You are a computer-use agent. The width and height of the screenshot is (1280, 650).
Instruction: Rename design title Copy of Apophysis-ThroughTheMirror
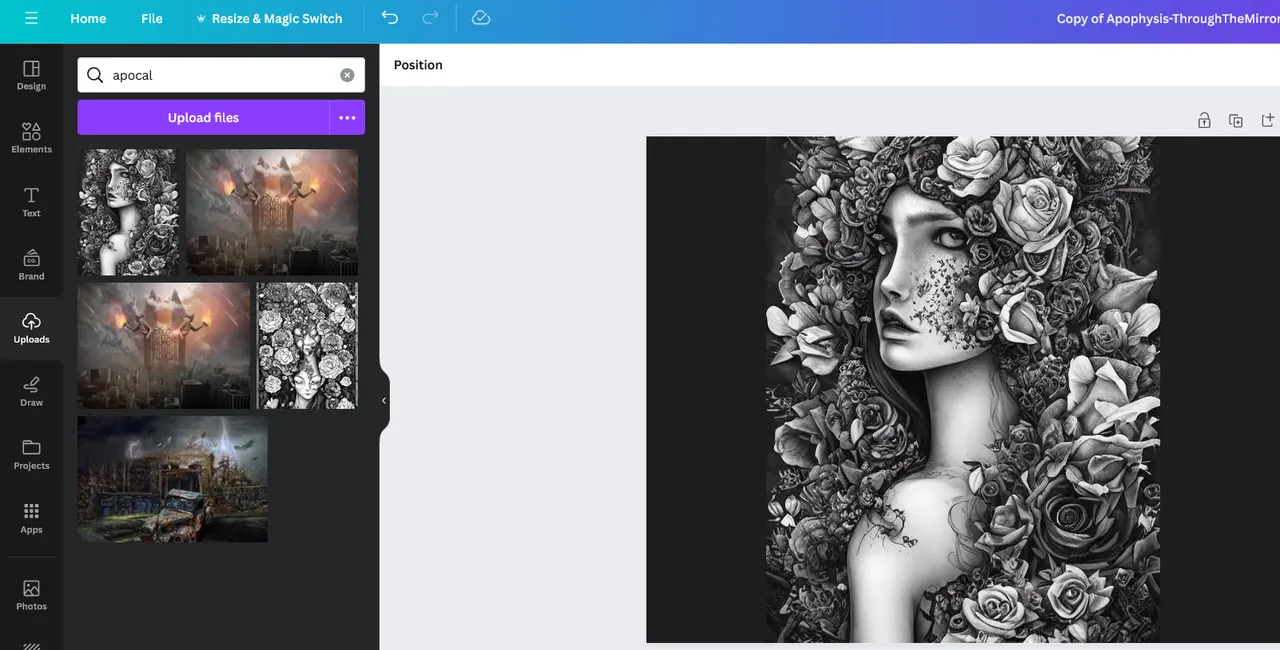click(x=1168, y=18)
